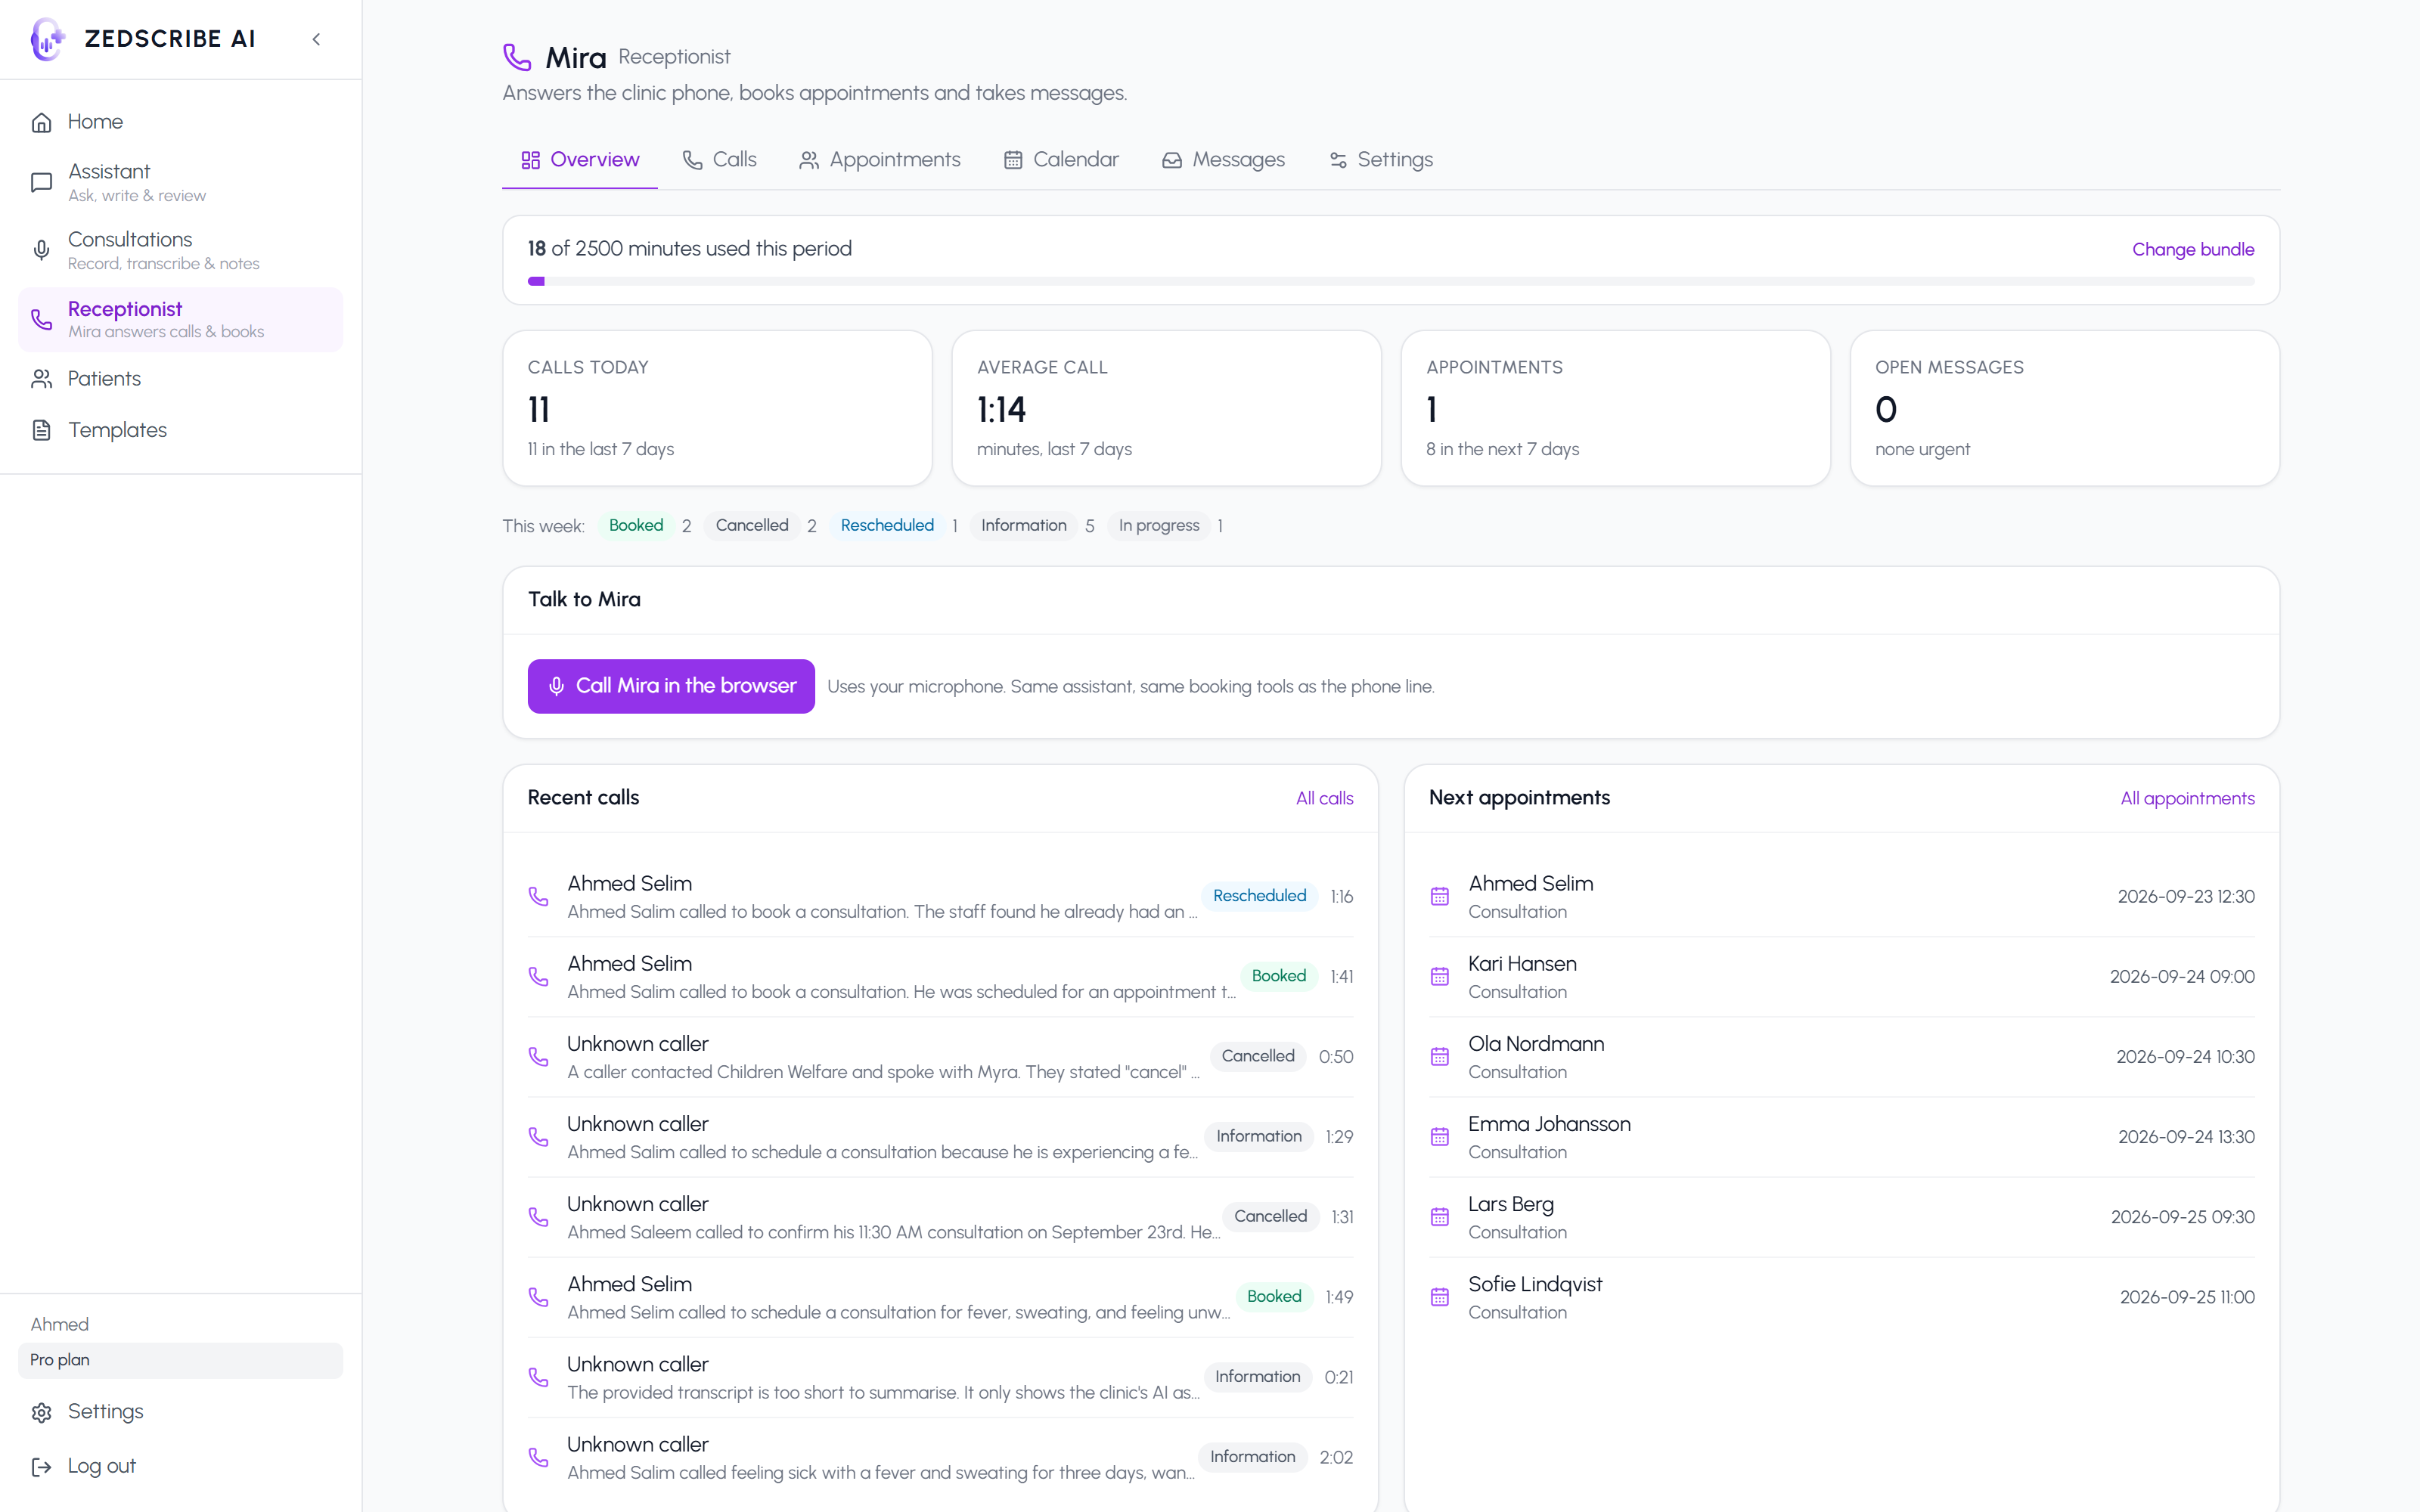The height and width of the screenshot is (1512, 2420).
Task: Click the Booked filter chip in This week
Action: [636, 526]
